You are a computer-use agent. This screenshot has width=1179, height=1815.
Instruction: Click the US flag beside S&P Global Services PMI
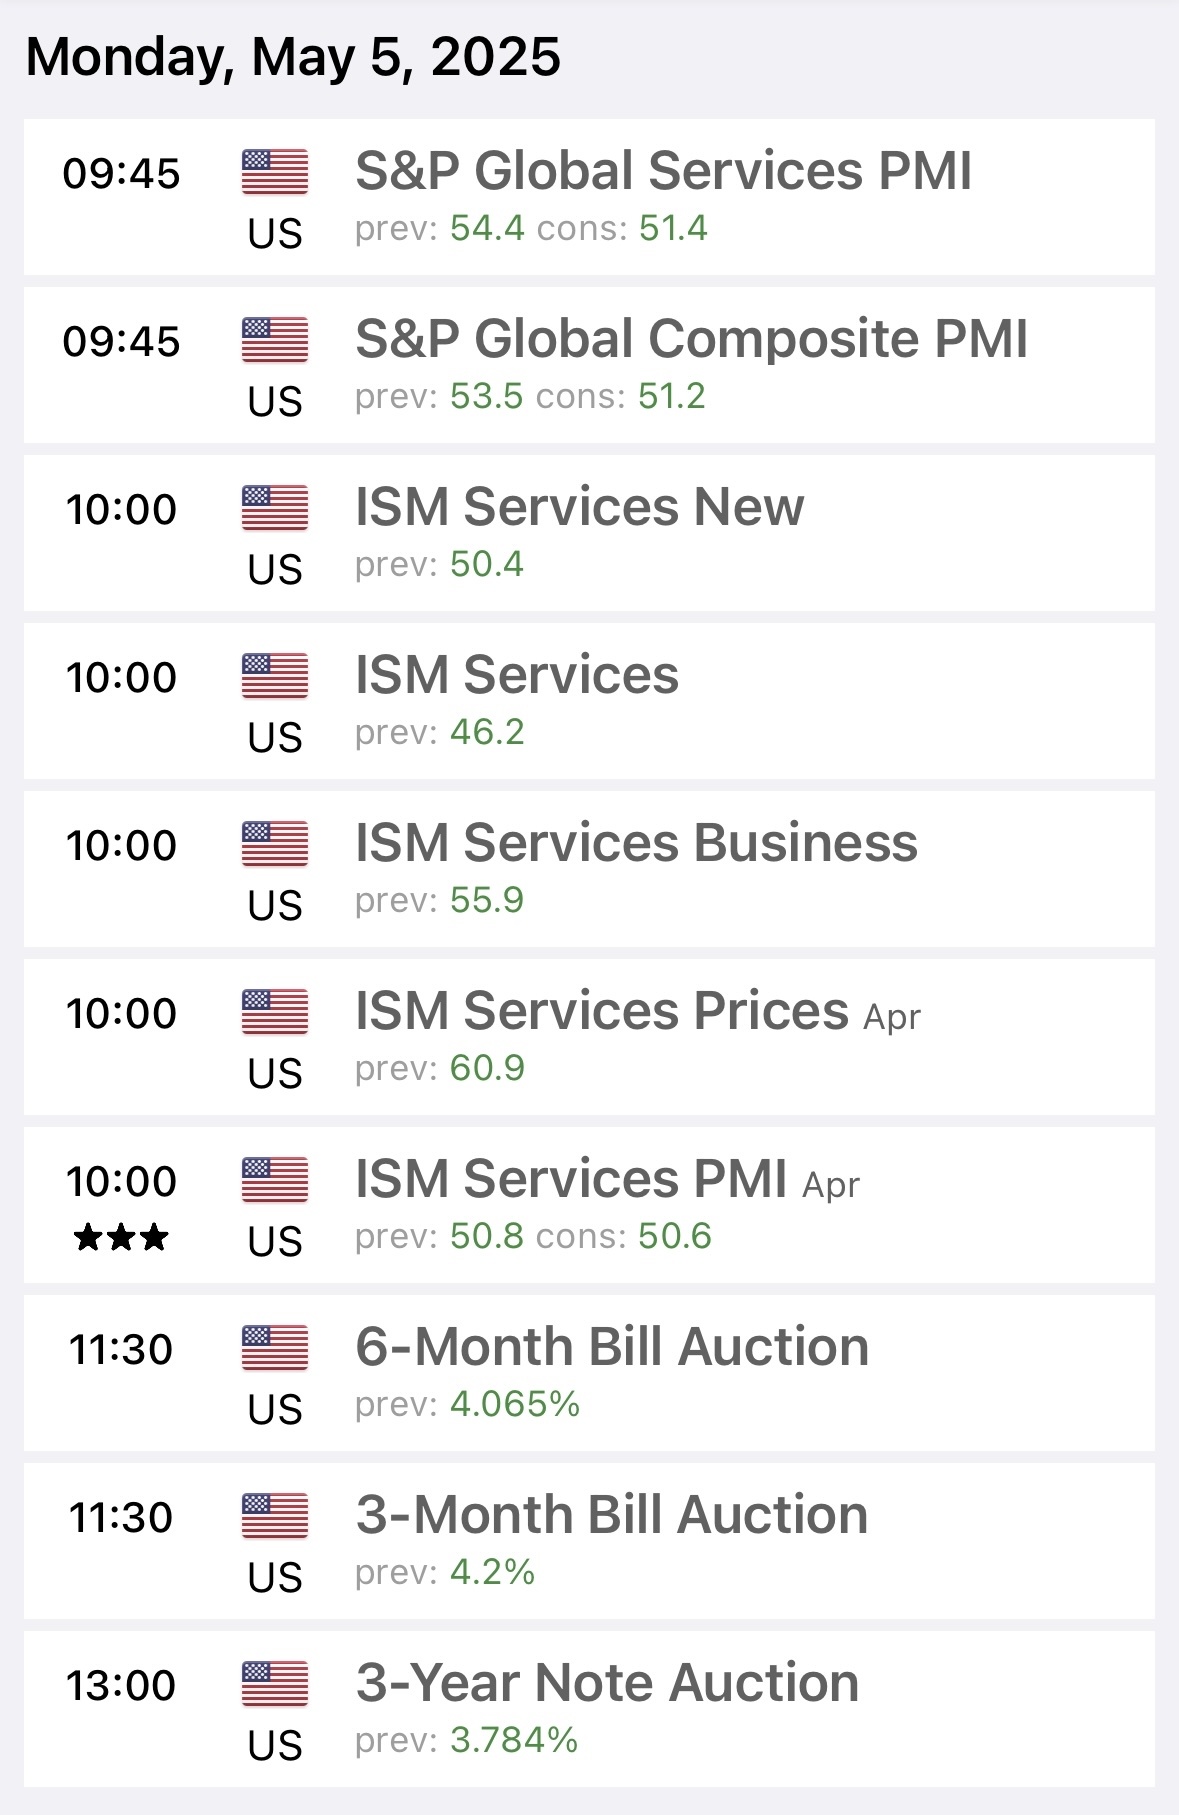275,172
